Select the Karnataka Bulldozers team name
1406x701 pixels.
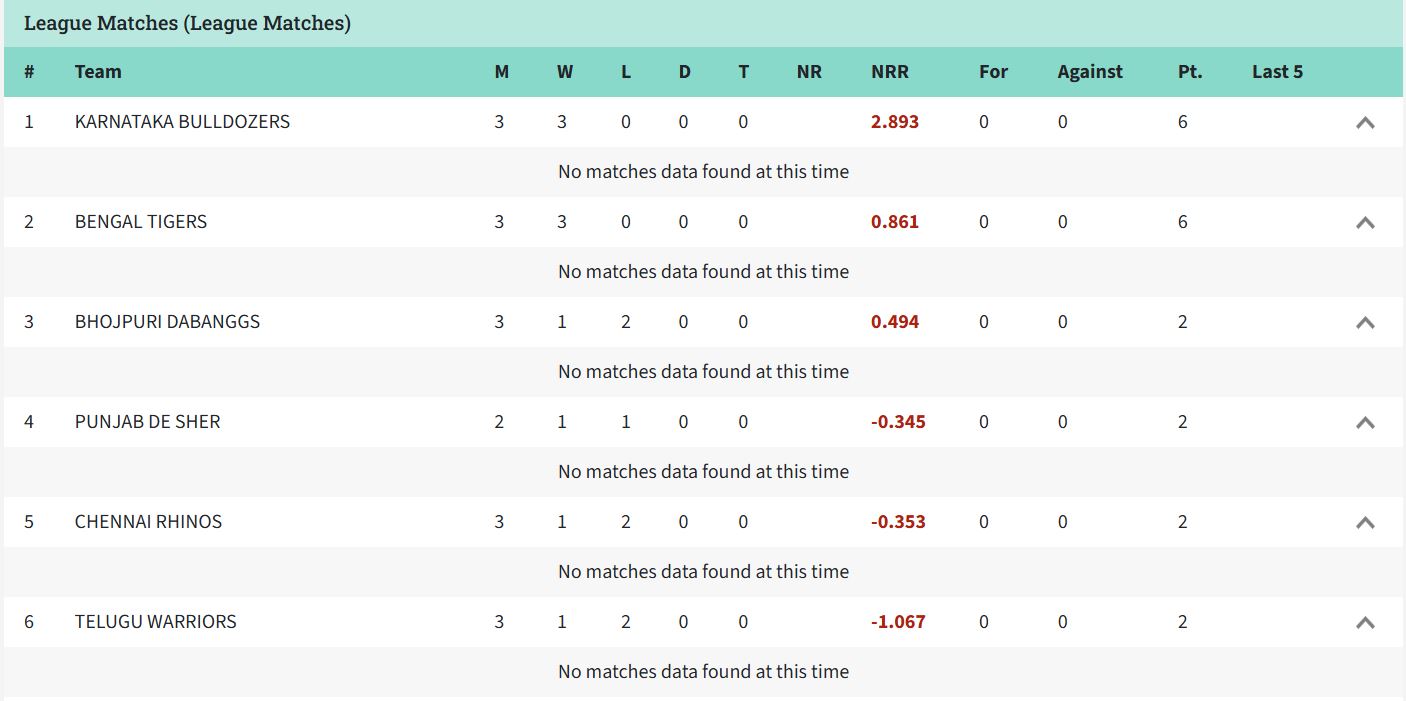point(180,122)
